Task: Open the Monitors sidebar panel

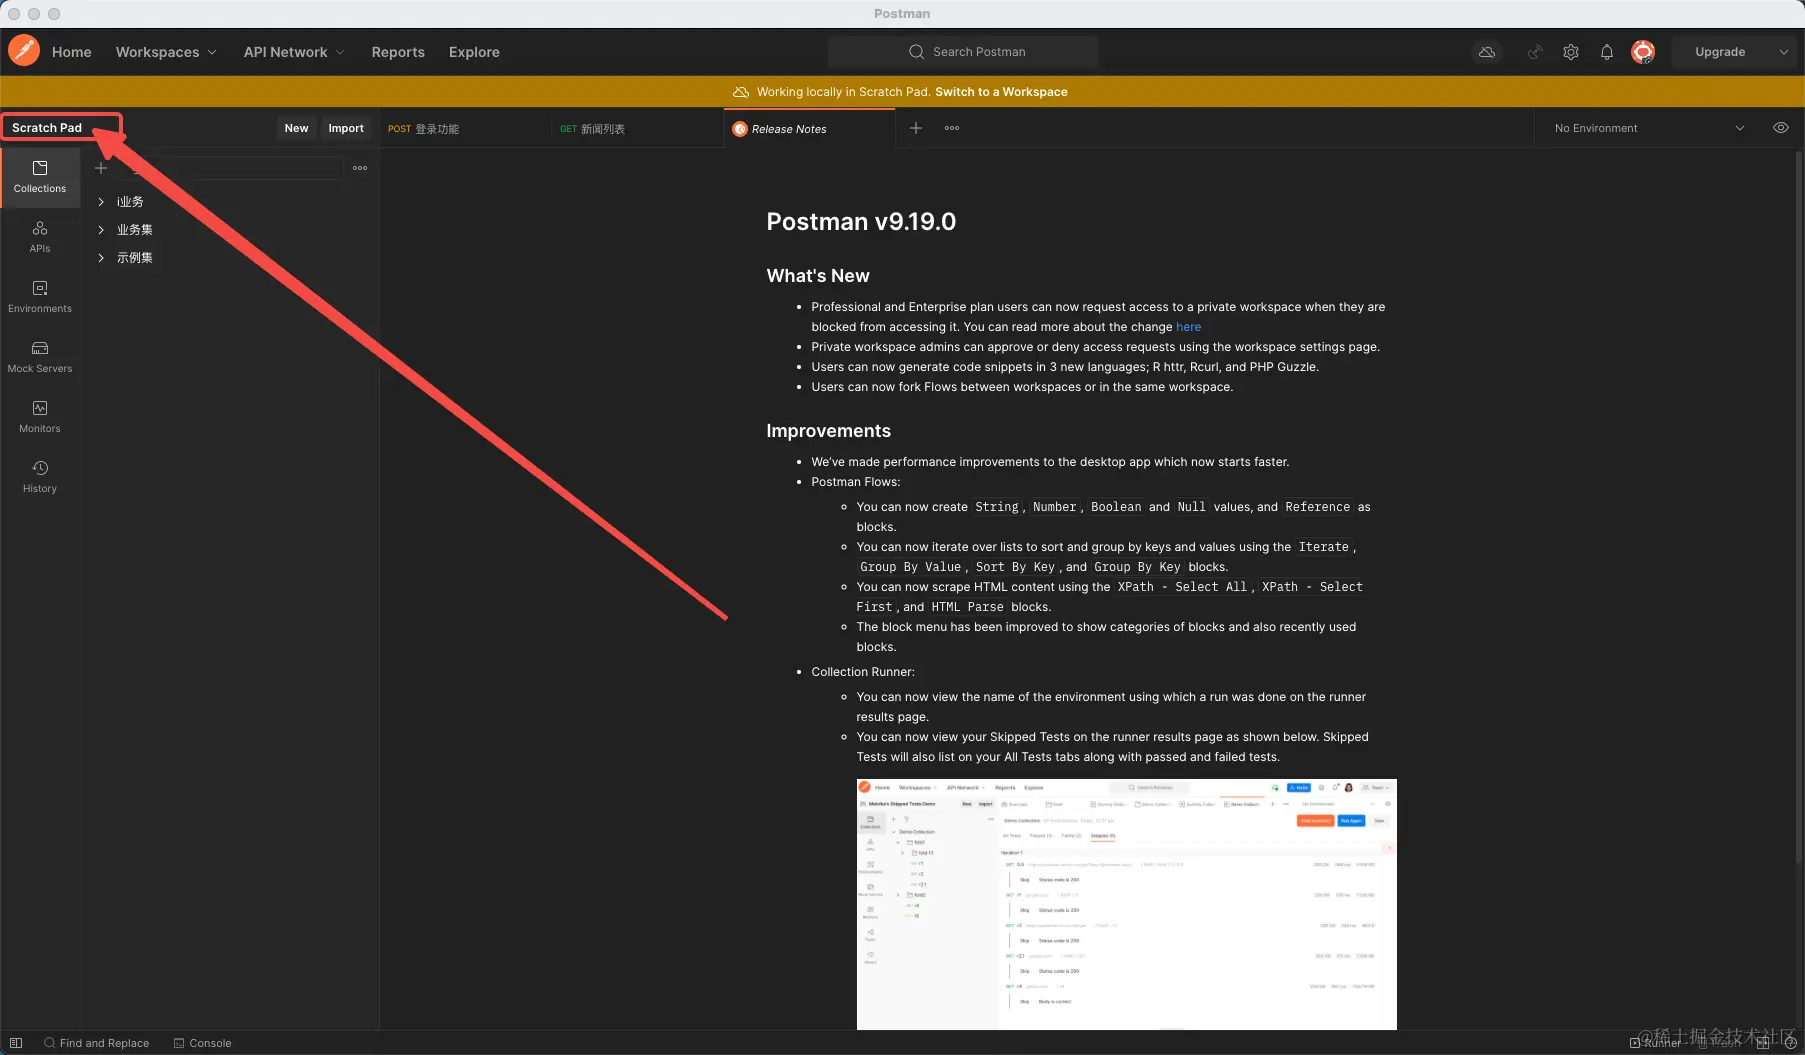Action: 40,417
